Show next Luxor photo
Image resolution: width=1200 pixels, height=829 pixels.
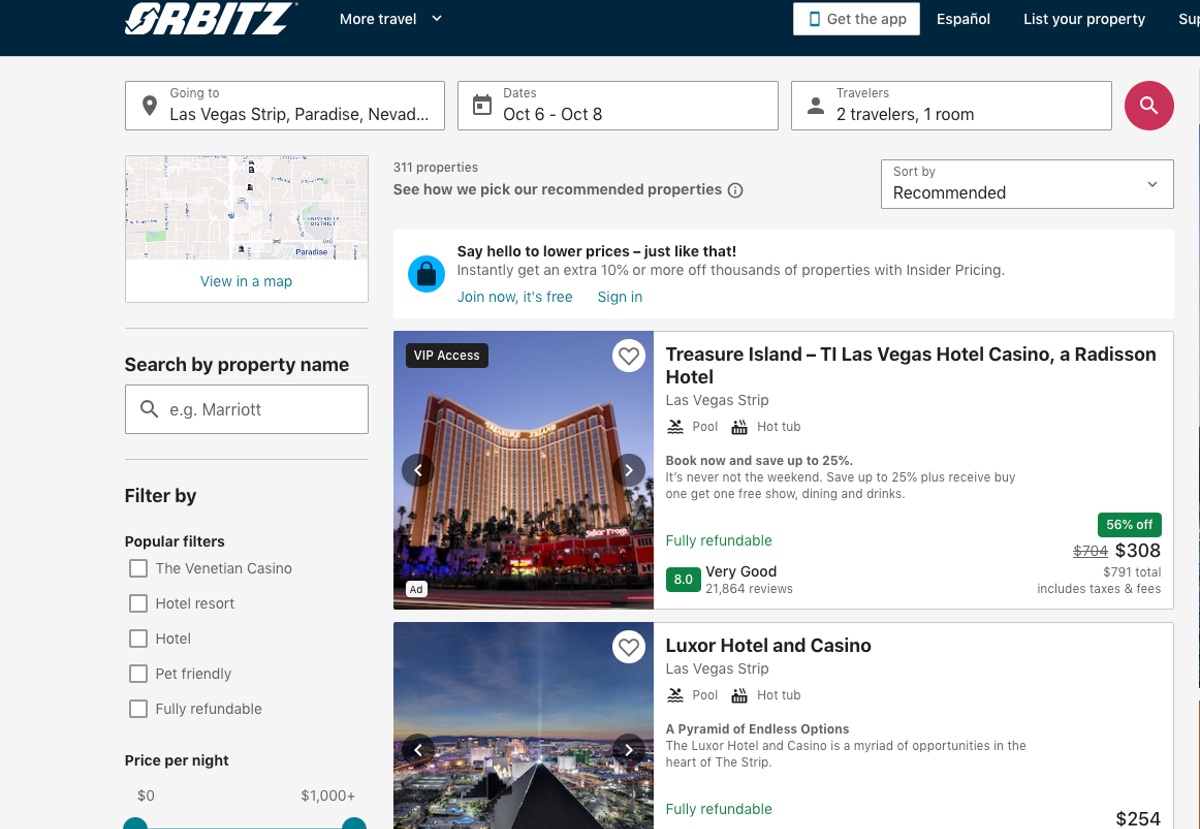(x=629, y=749)
